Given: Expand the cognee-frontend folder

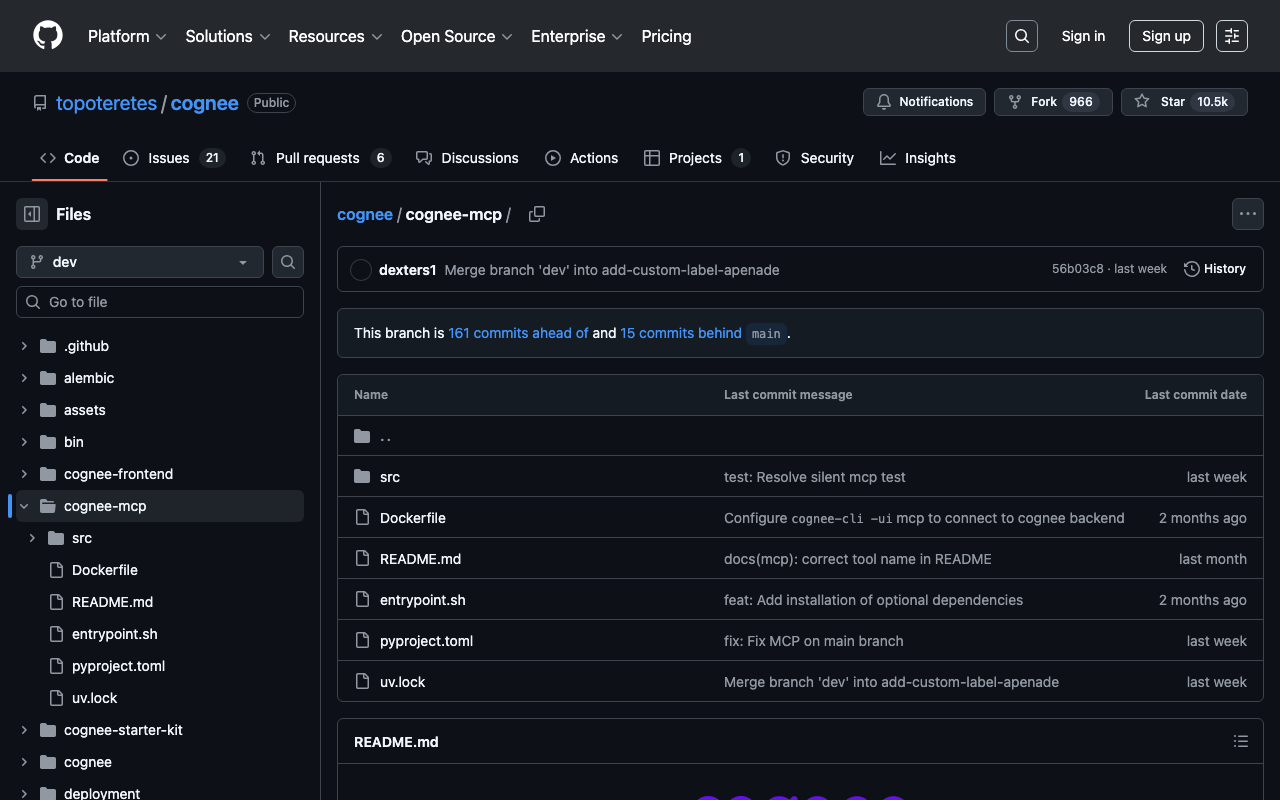Looking at the screenshot, I should (x=25, y=474).
